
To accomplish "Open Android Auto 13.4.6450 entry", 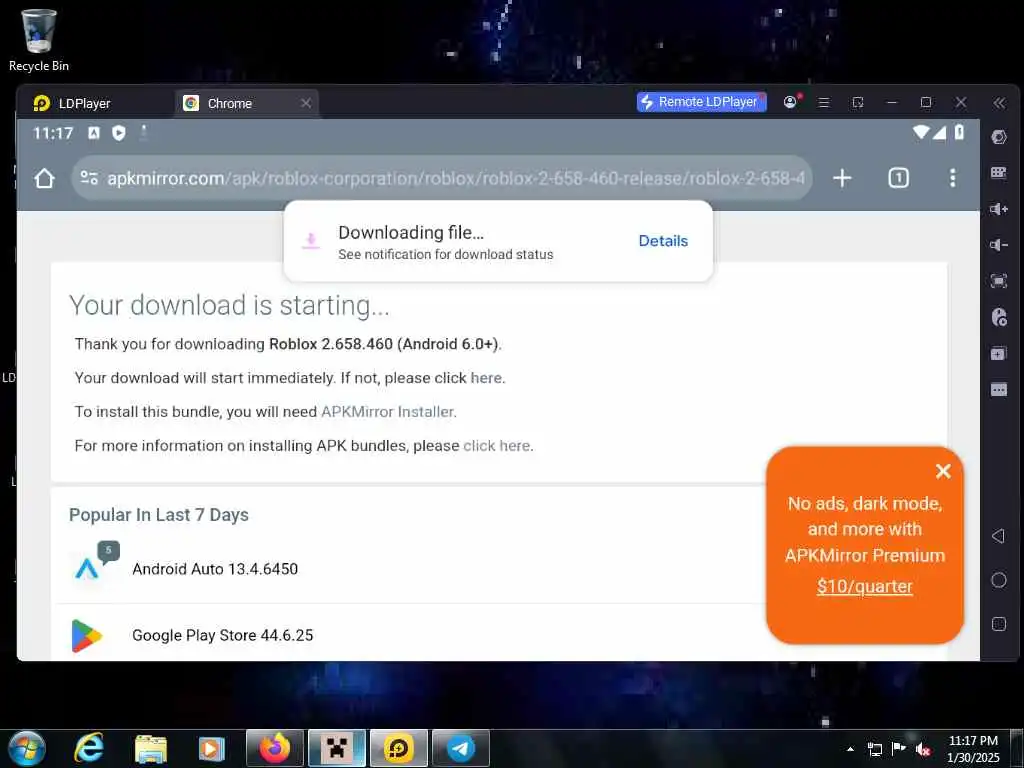I will (x=215, y=569).
